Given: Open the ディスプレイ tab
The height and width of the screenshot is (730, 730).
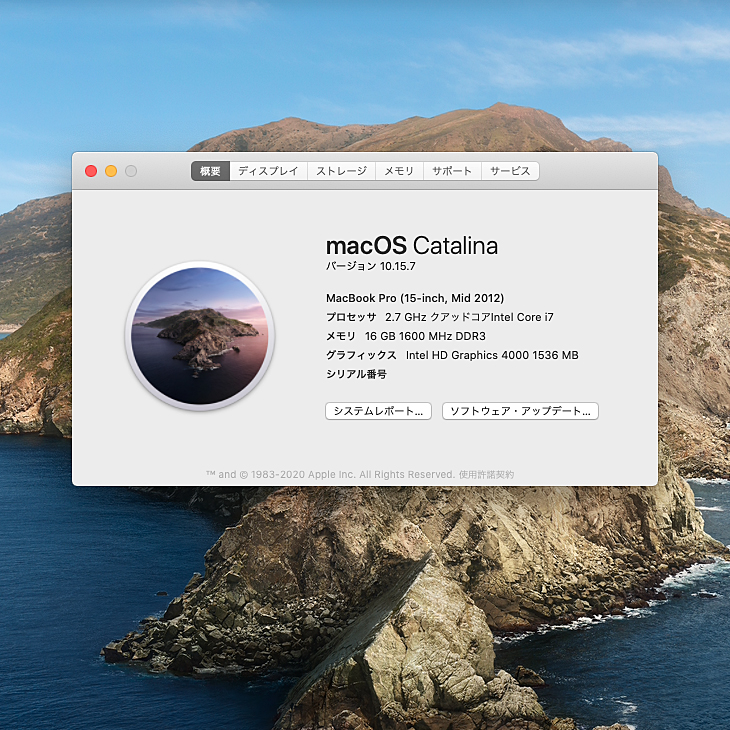Looking at the screenshot, I should tap(268, 171).
